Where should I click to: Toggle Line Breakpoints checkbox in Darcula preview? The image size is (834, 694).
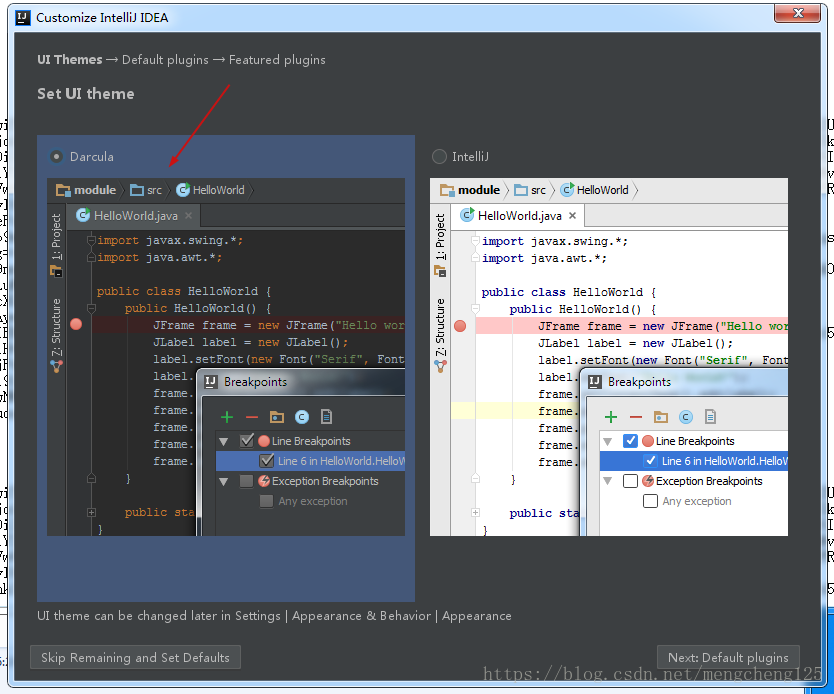coord(247,441)
